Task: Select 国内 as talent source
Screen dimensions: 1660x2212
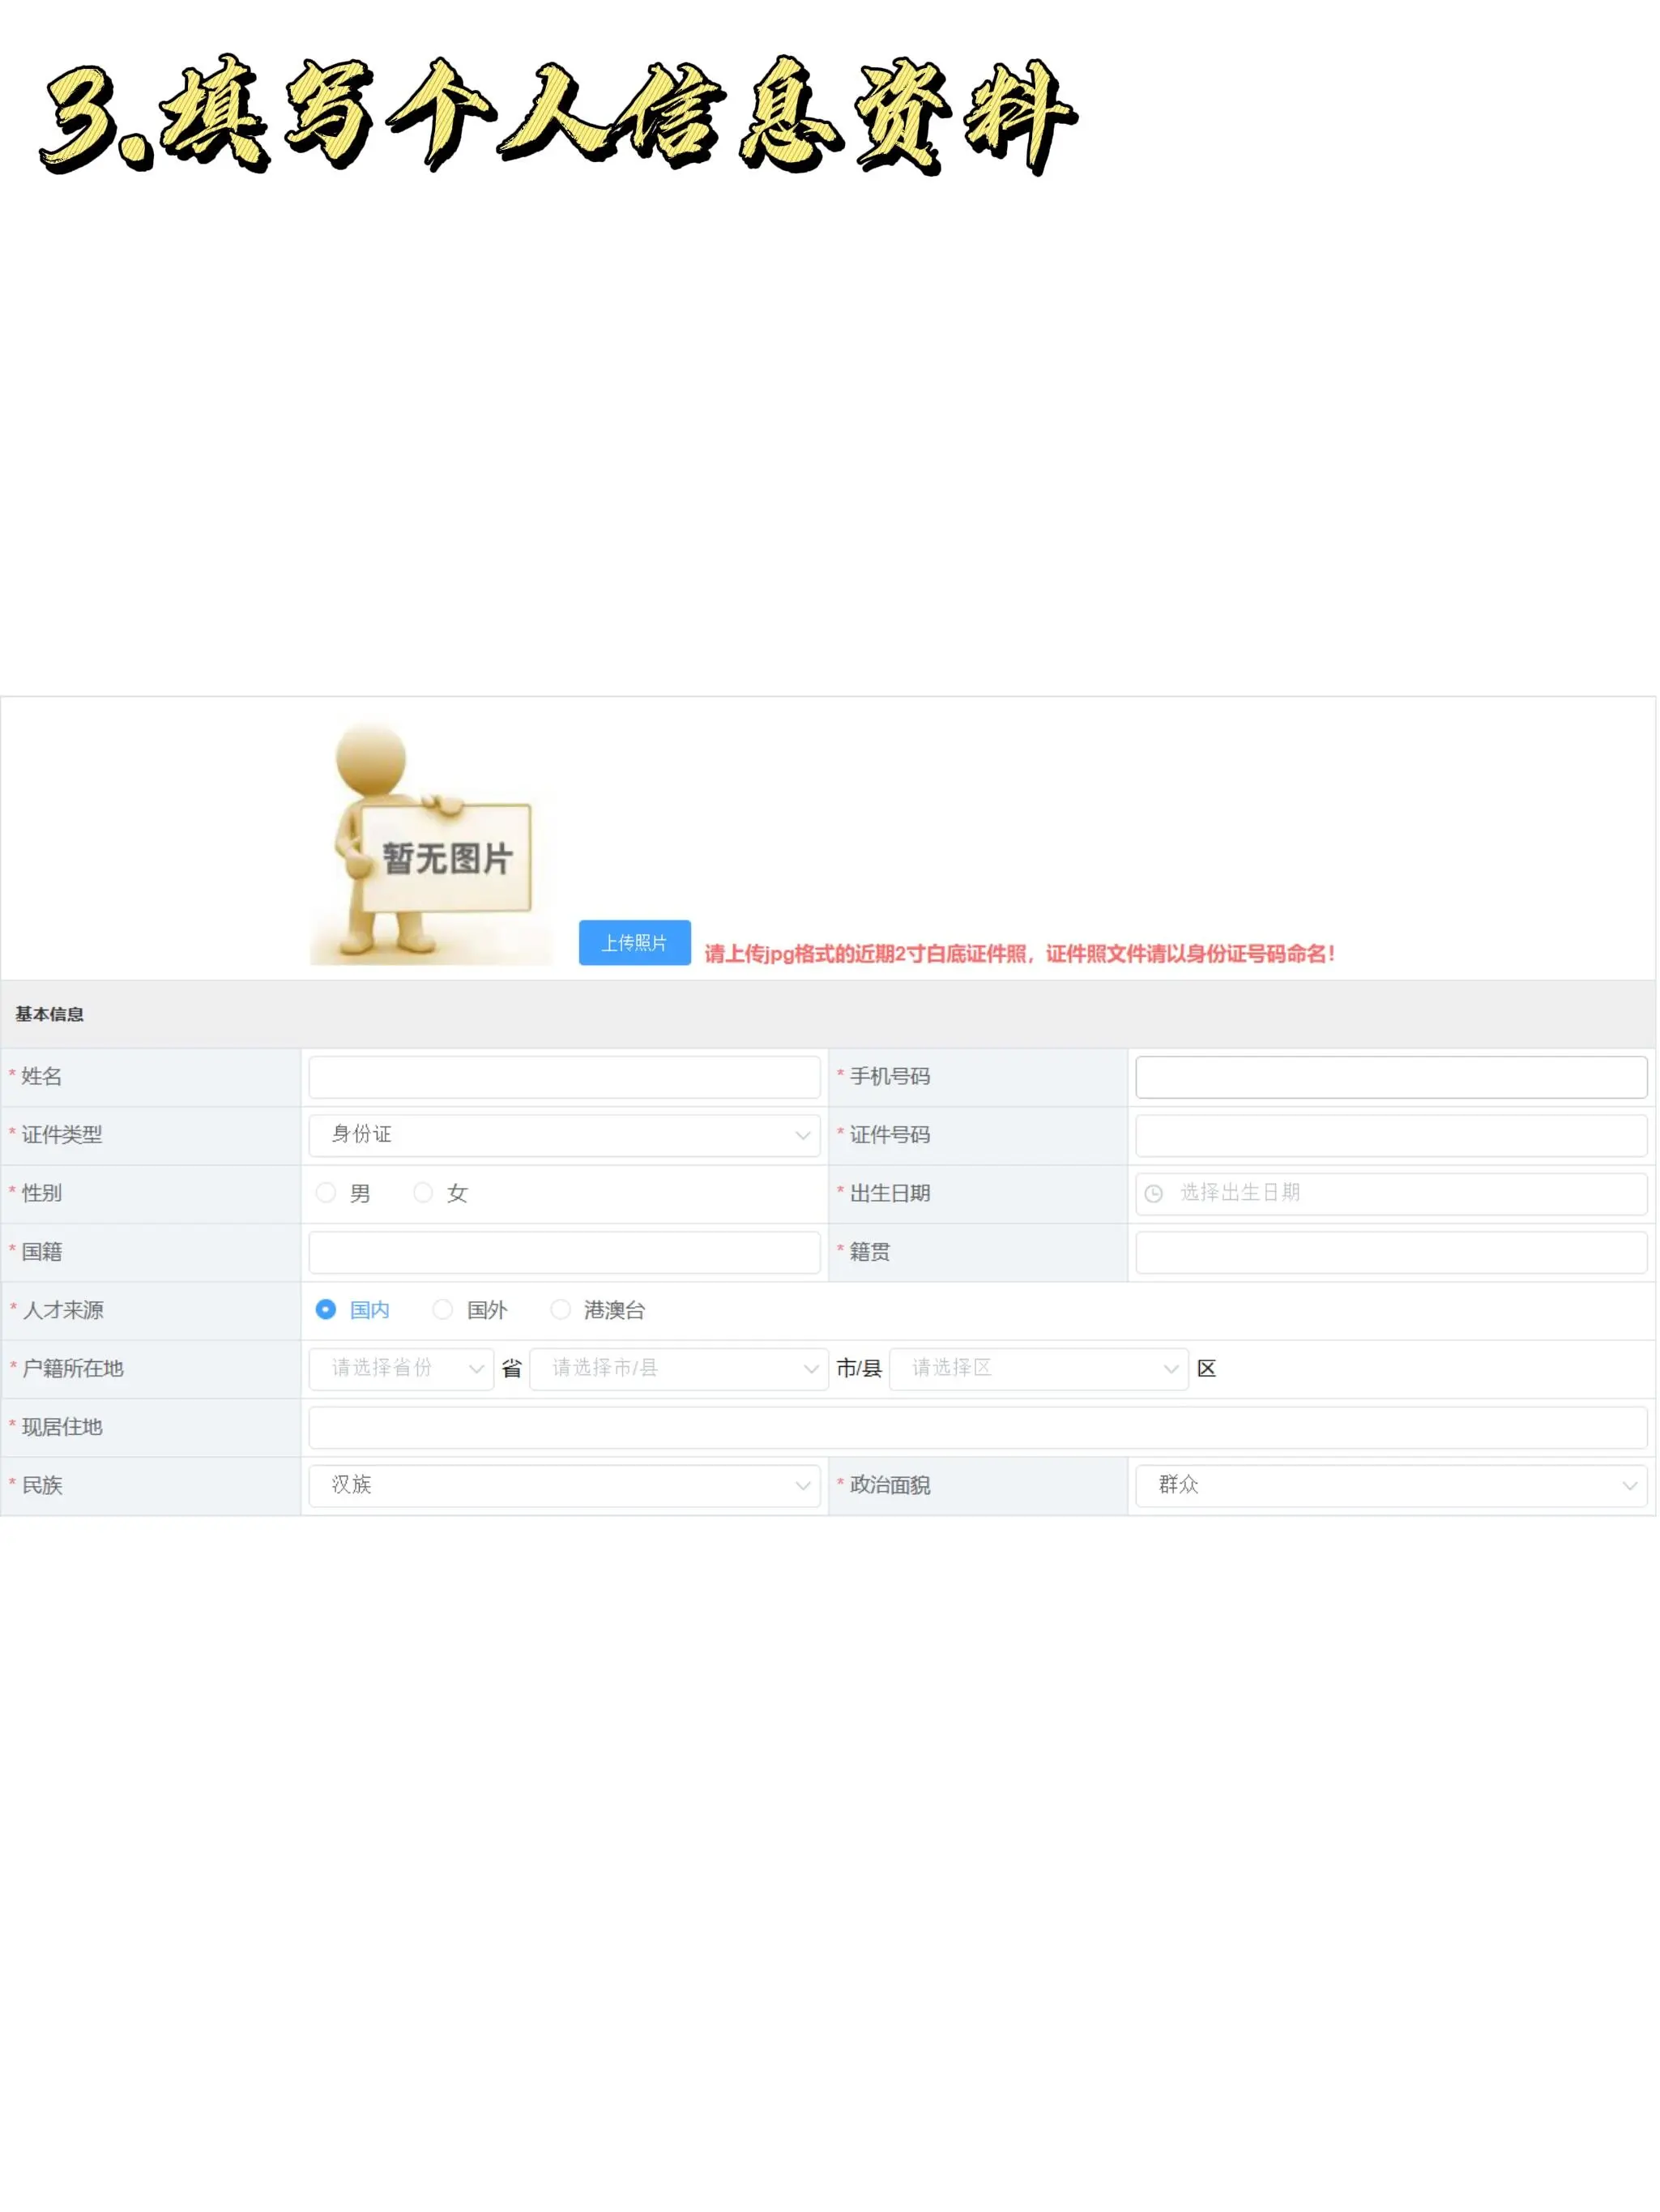Action: point(326,1311)
